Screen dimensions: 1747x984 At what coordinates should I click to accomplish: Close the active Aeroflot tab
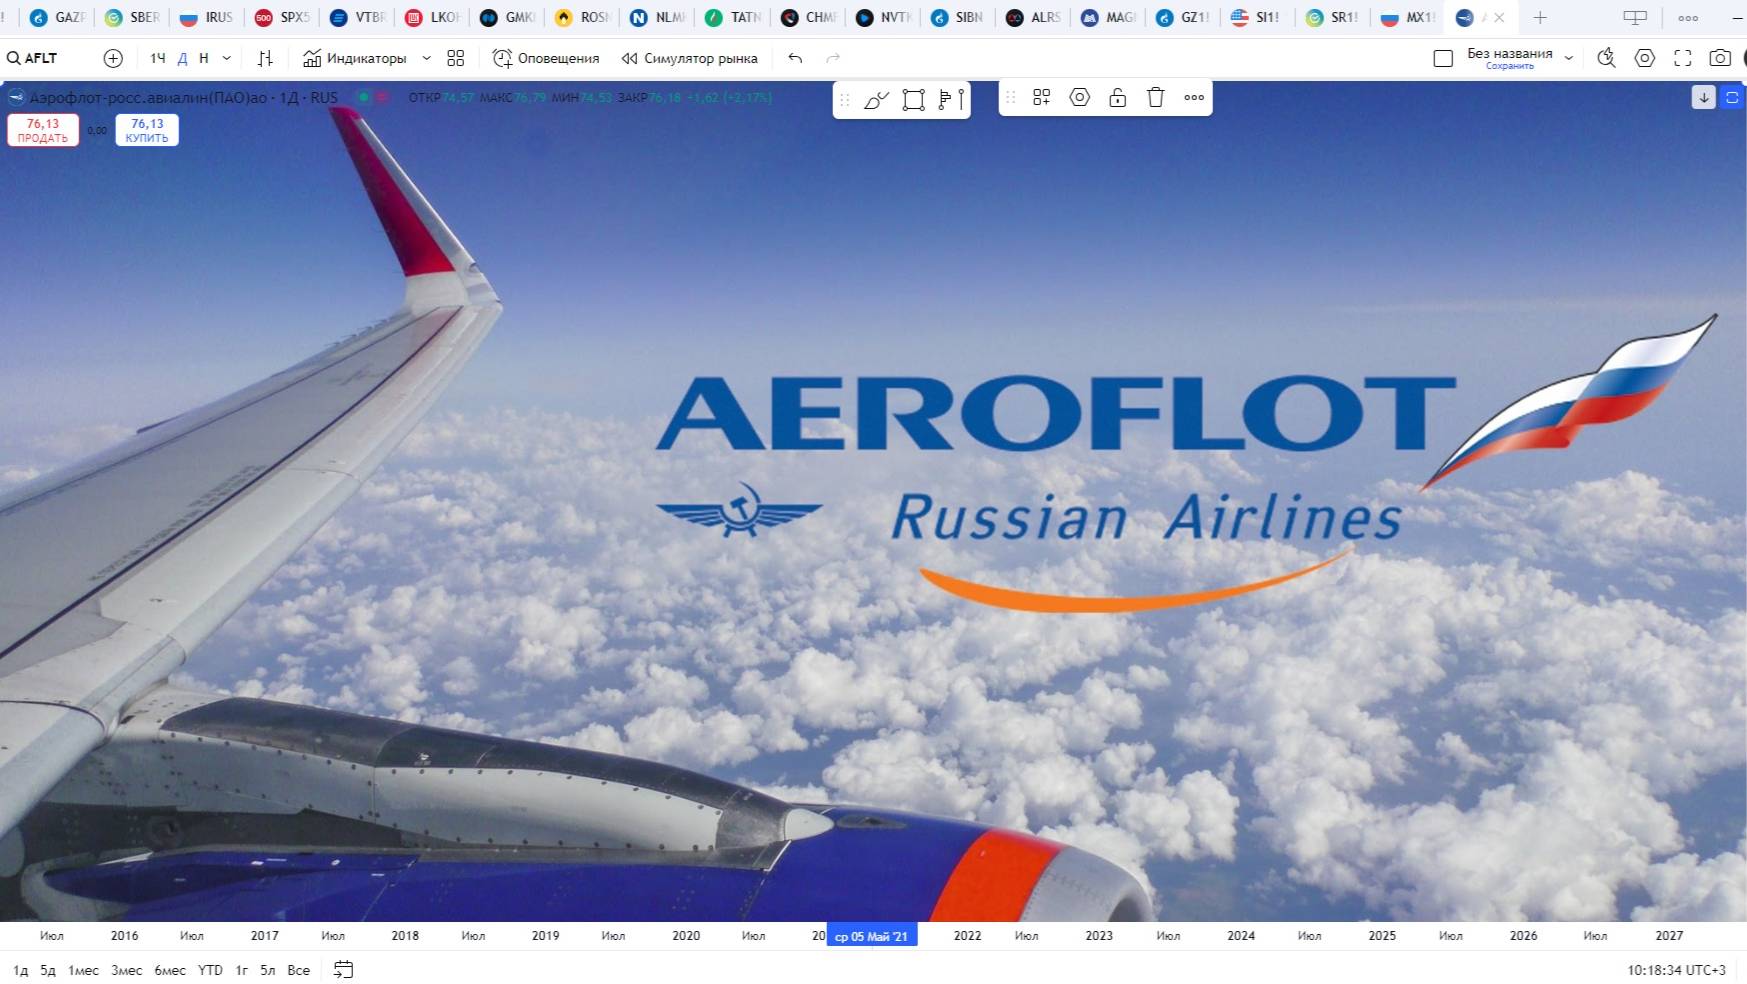(1499, 17)
